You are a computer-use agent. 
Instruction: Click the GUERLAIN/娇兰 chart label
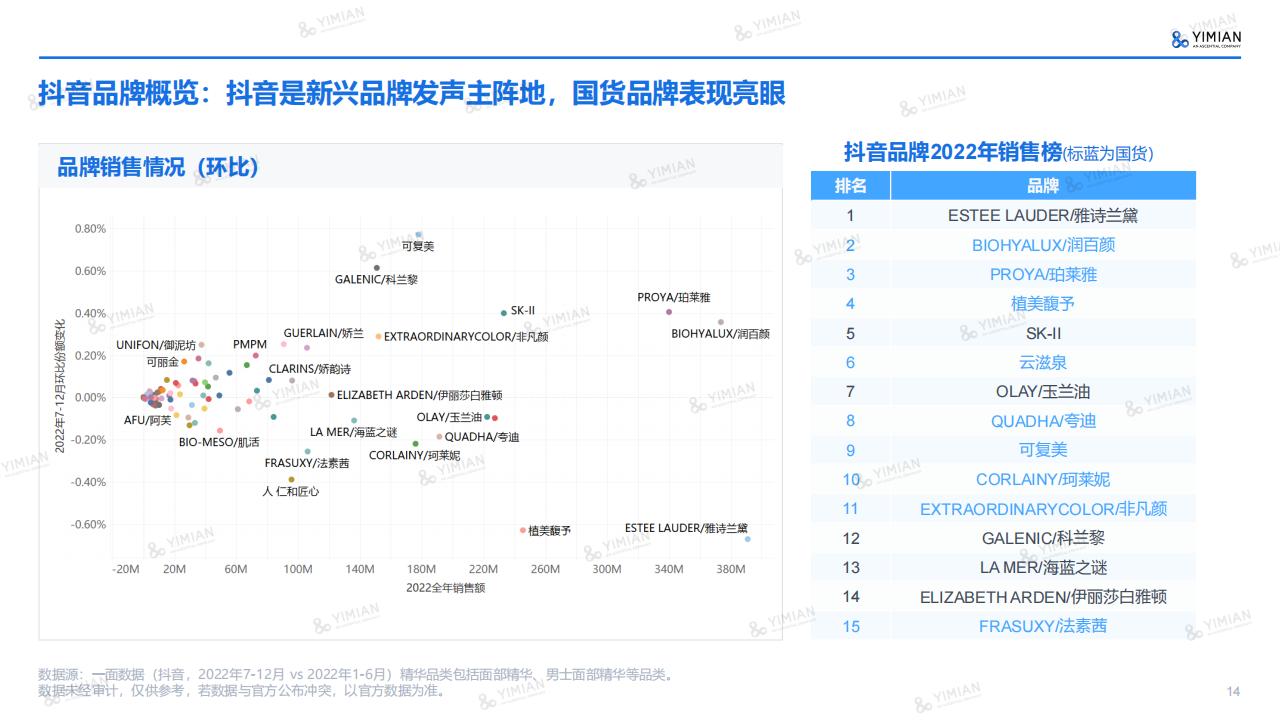324,333
